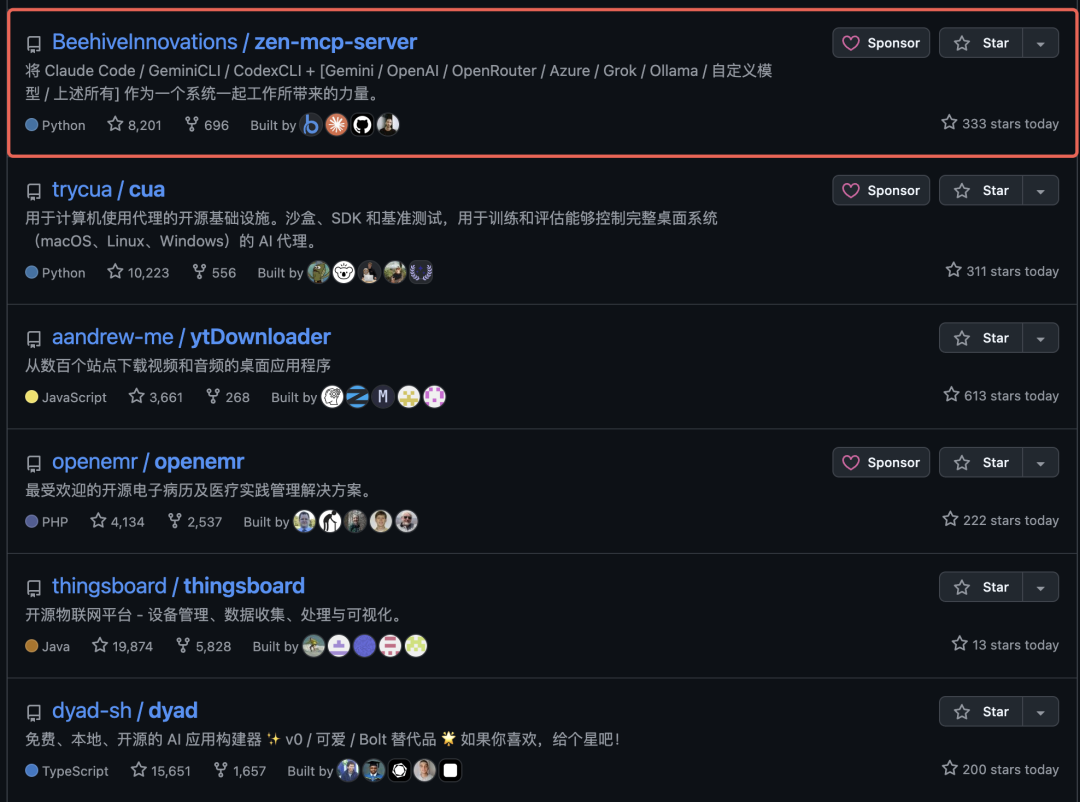Click the fork count icon for trycua/cua
The height and width of the screenshot is (802, 1080).
coord(199,271)
